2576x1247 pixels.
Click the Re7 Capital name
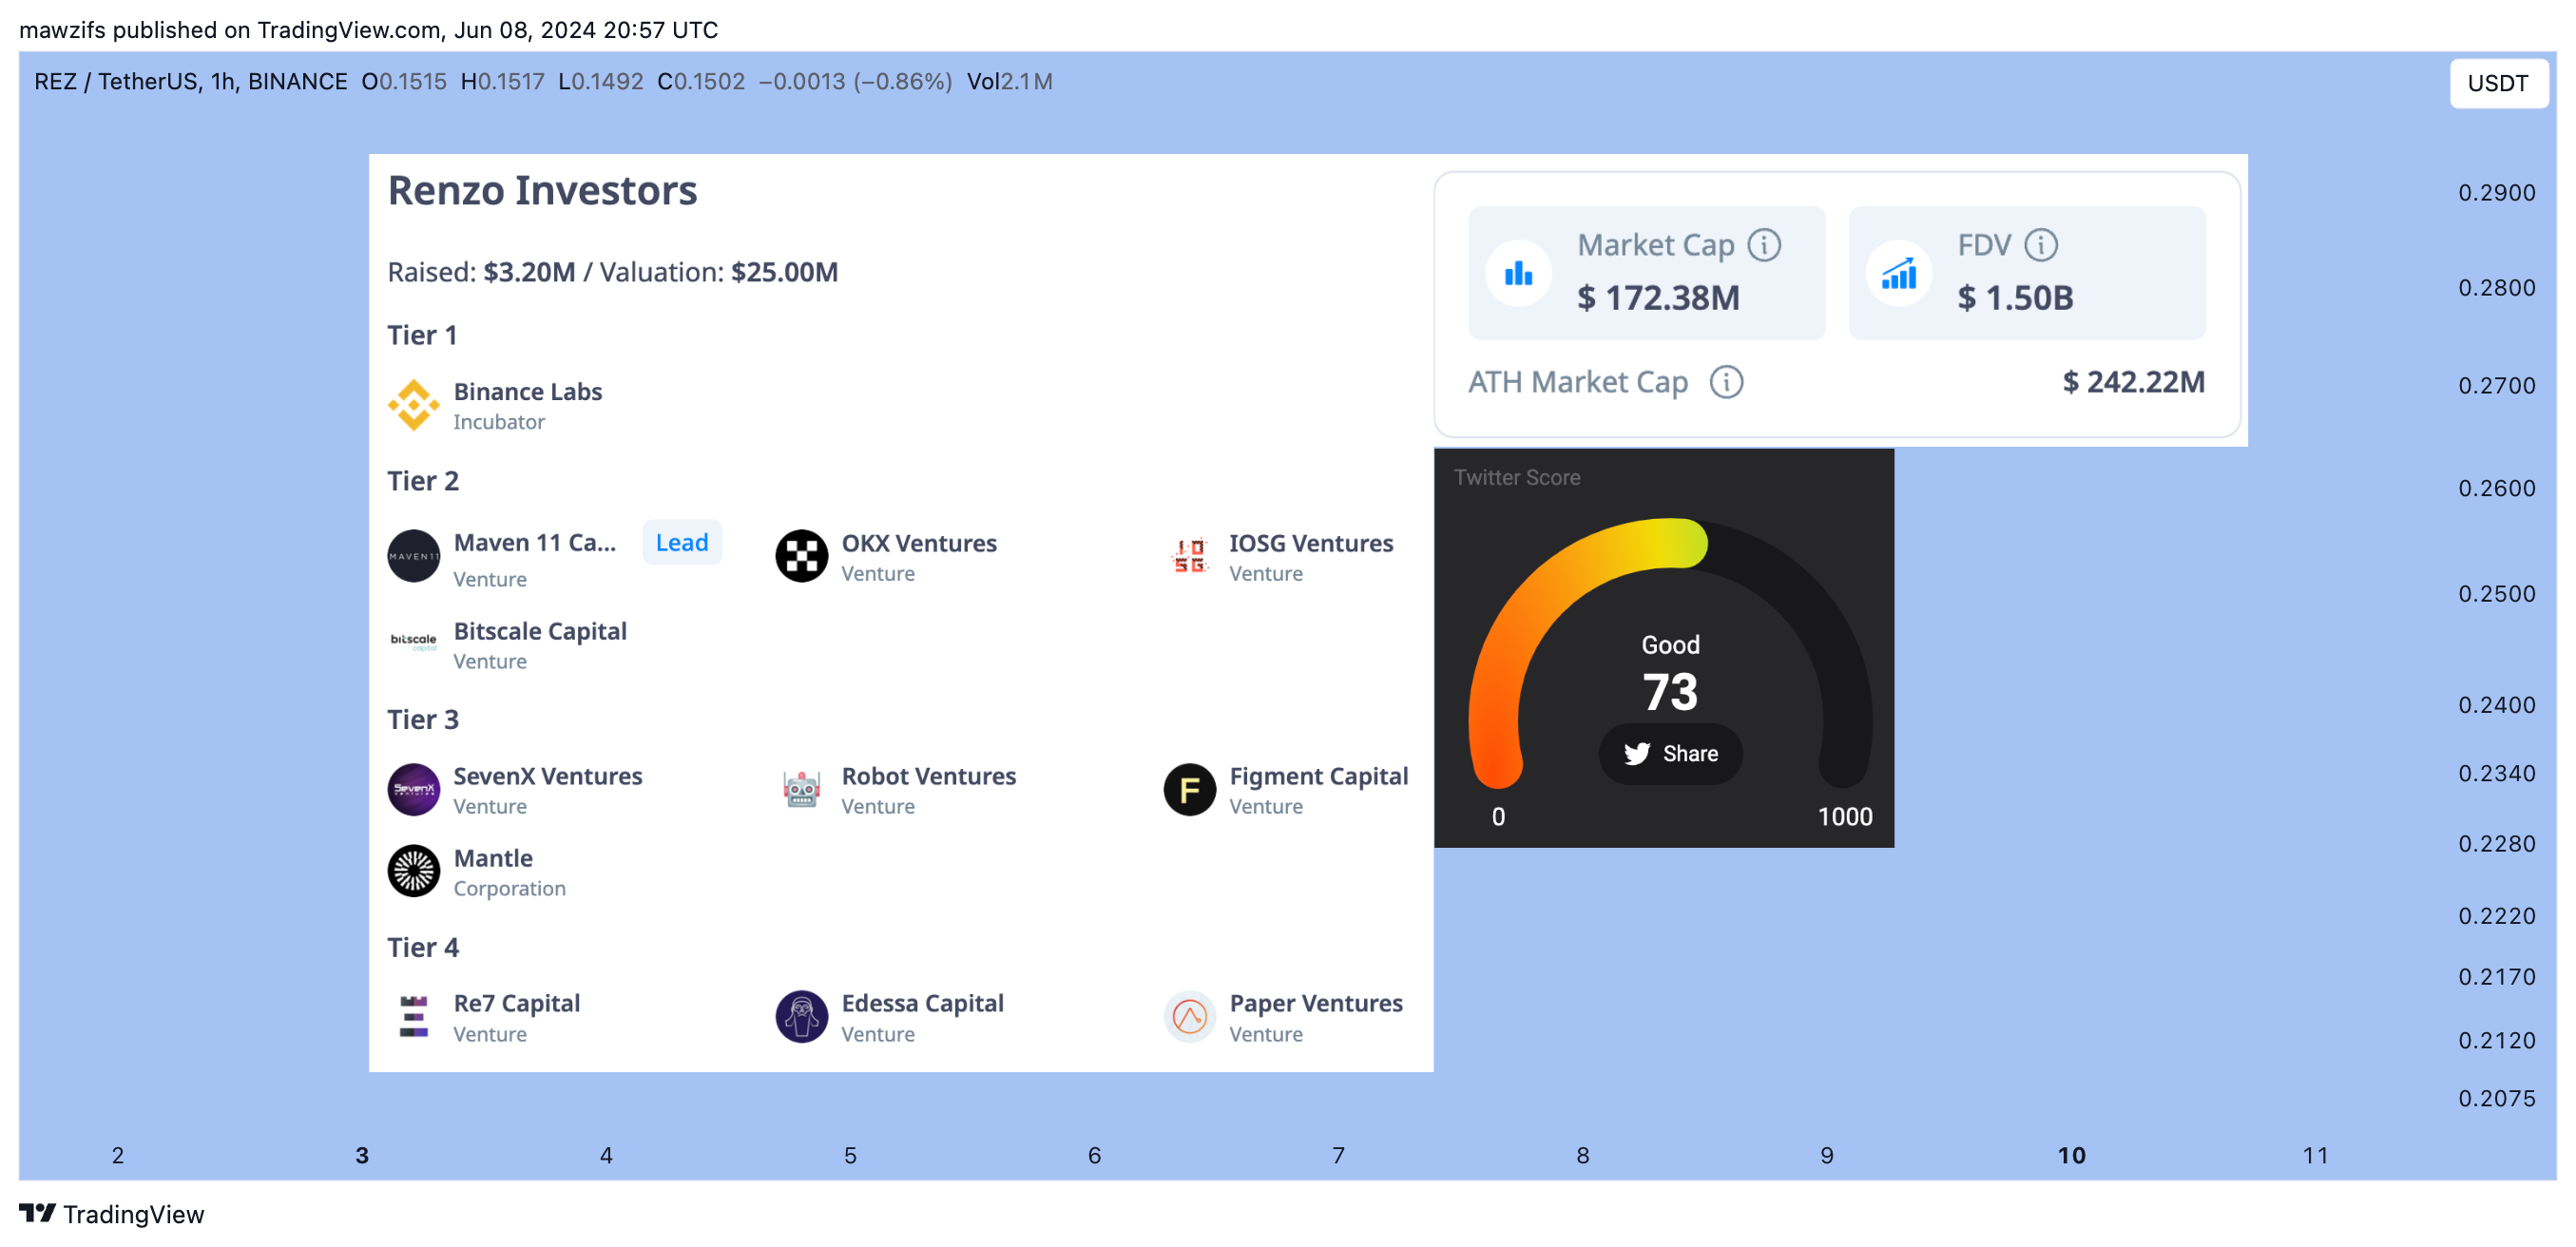coord(516,1003)
